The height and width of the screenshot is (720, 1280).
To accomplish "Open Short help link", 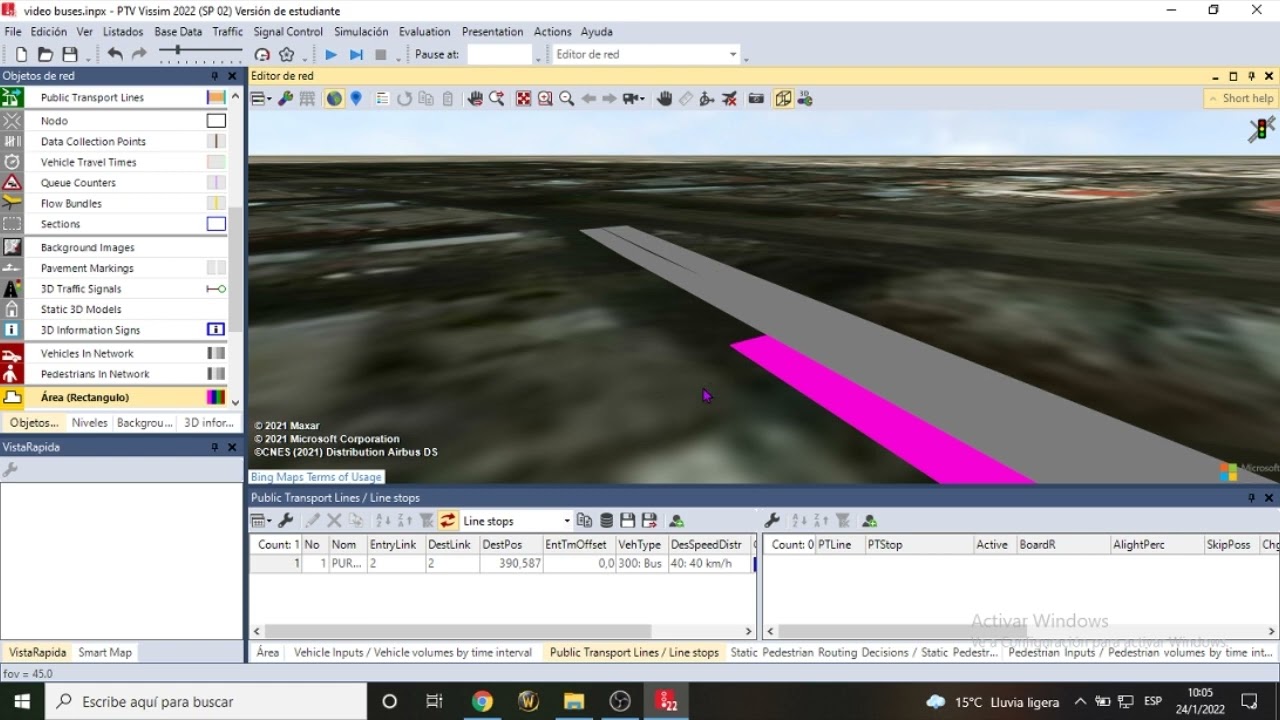I will pos(1240,98).
